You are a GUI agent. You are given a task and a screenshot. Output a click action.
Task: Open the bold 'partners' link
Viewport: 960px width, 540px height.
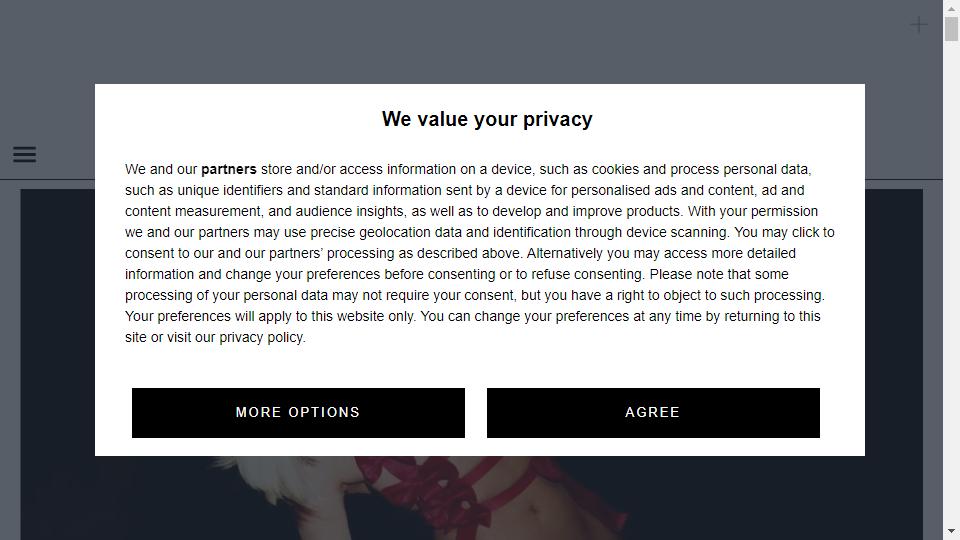point(228,170)
